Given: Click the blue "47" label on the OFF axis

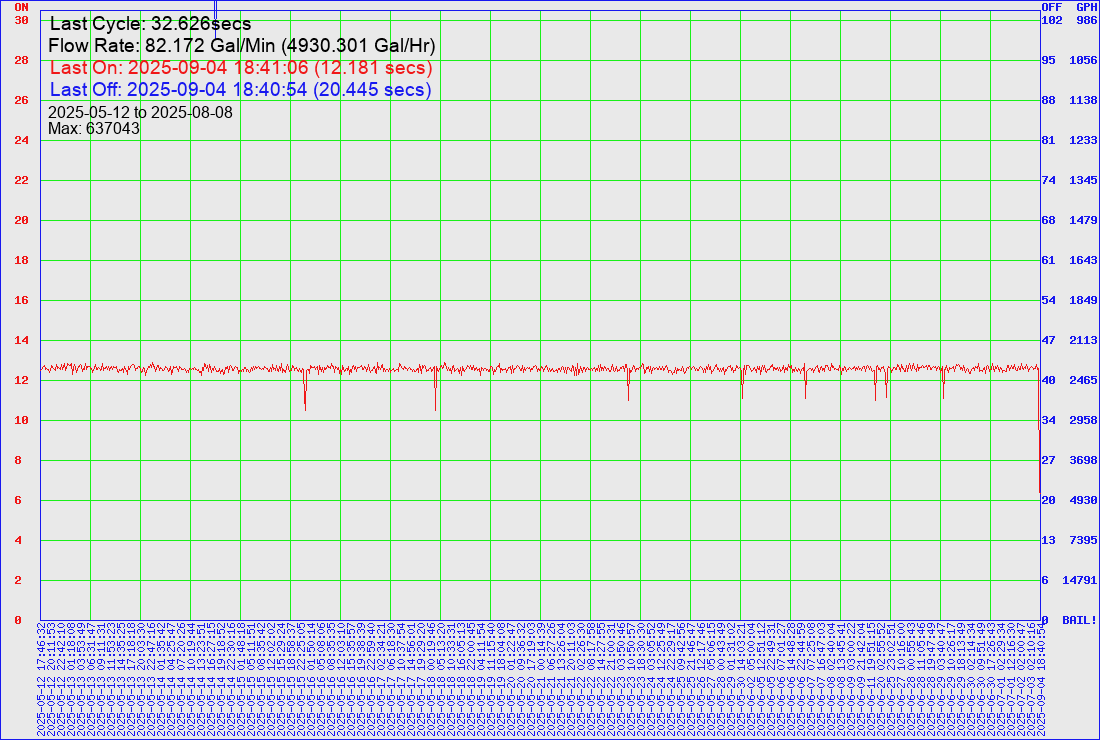Looking at the screenshot, I should [x=1048, y=340].
